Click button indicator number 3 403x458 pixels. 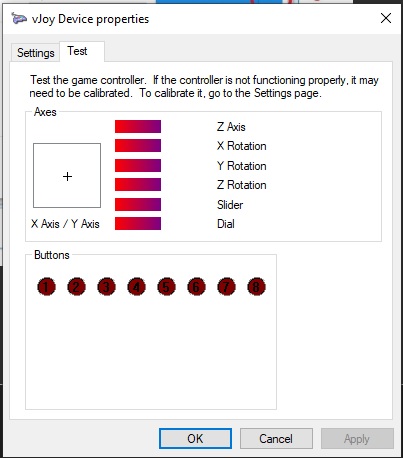[106, 287]
